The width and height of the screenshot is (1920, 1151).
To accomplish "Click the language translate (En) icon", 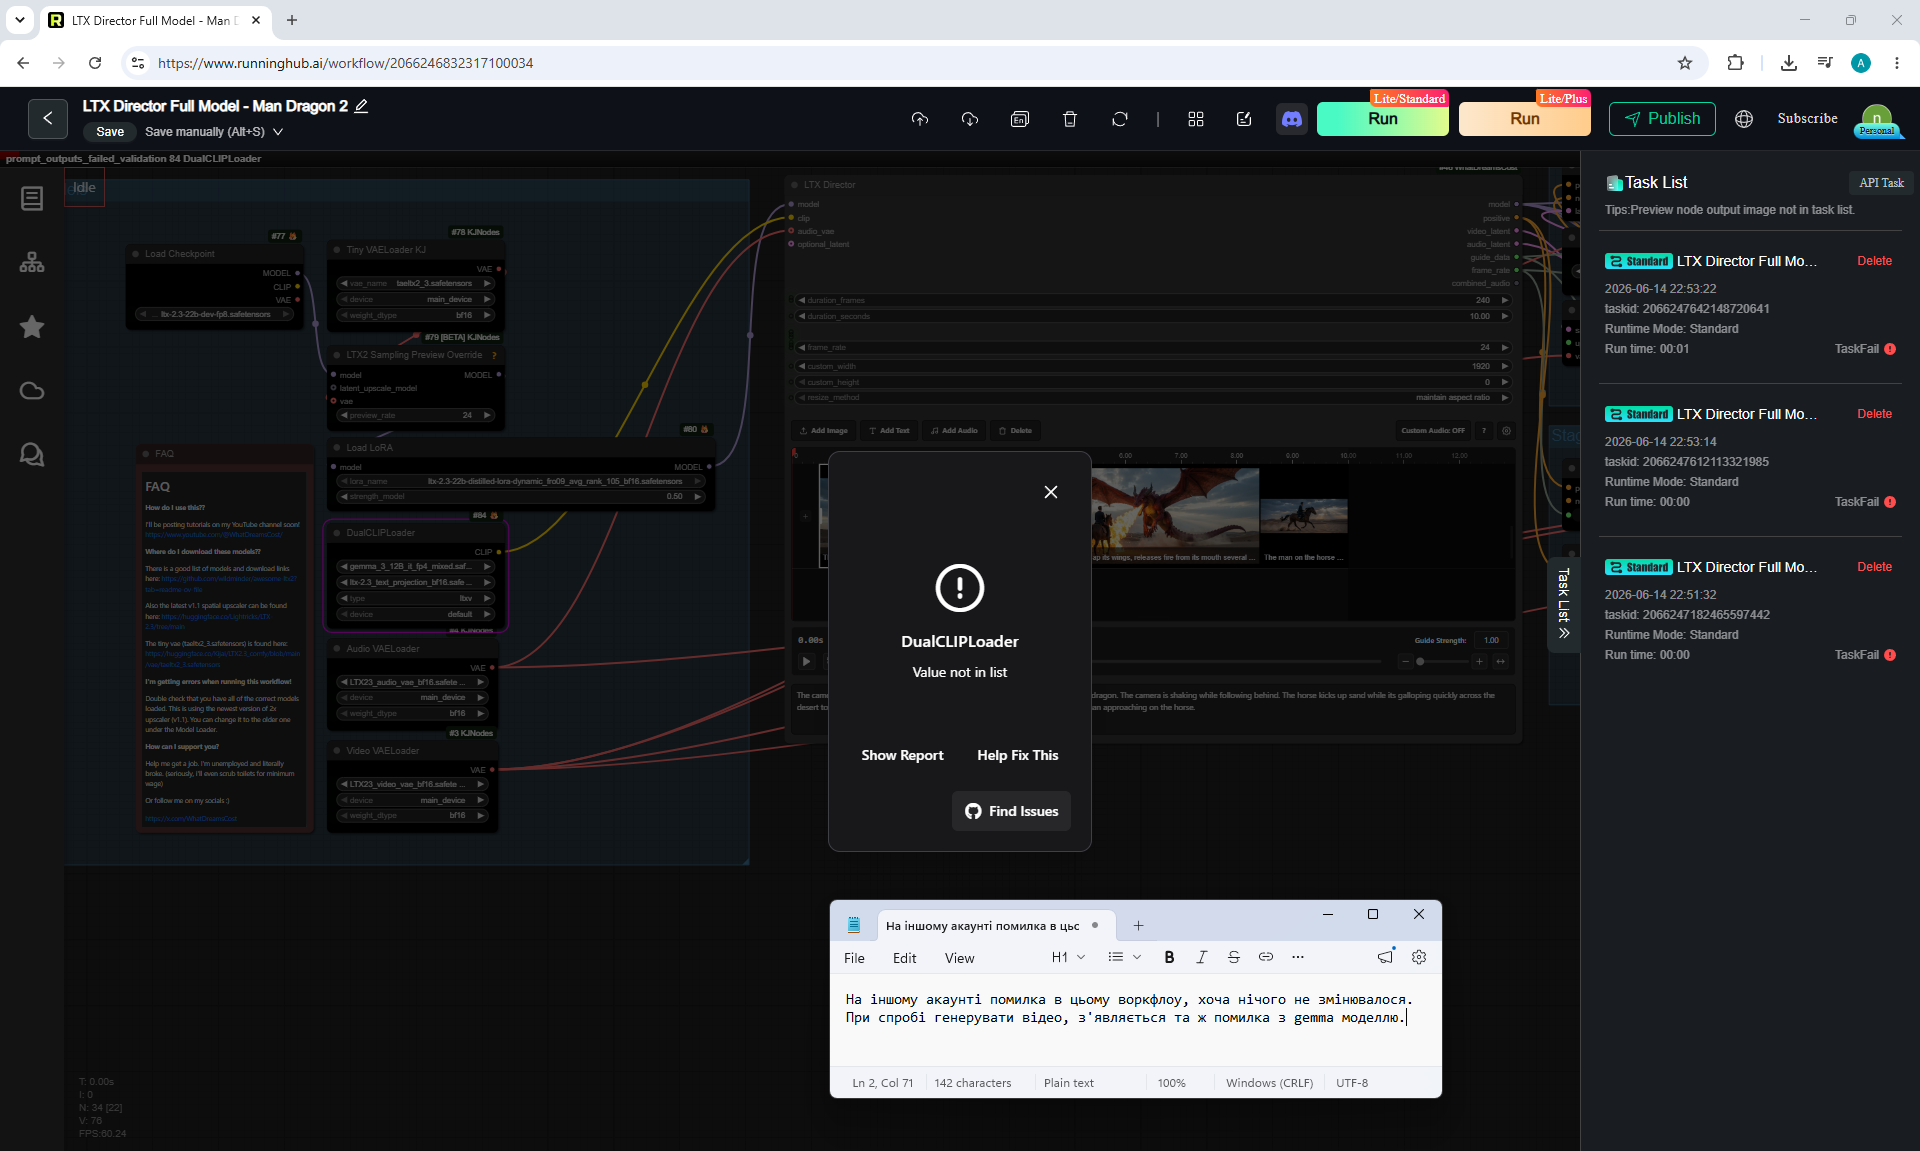I will (1020, 119).
